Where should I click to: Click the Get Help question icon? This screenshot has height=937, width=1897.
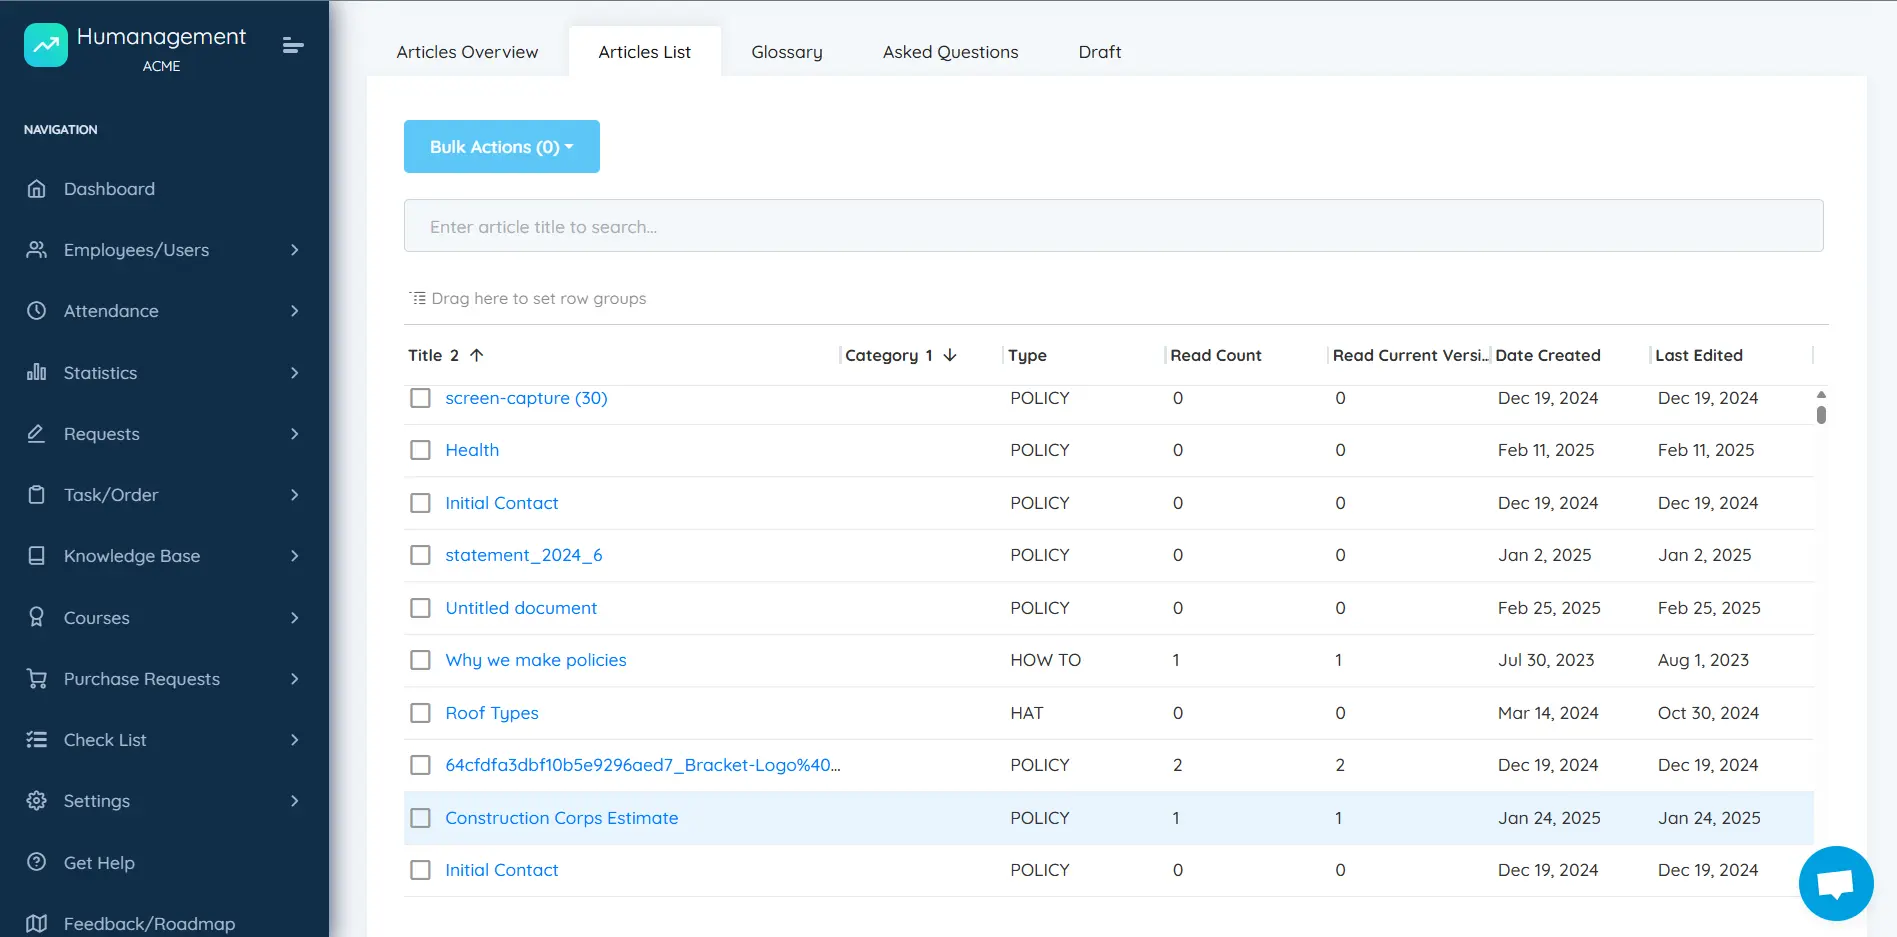click(x=37, y=862)
